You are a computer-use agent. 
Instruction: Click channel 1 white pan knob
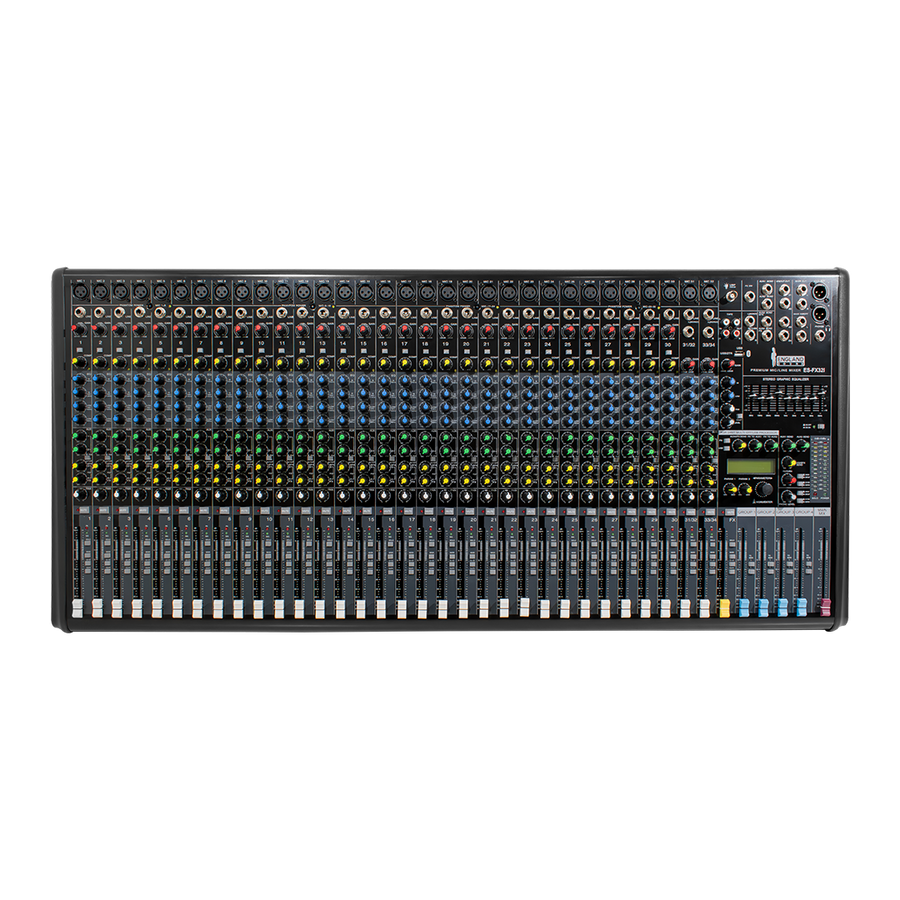(79, 494)
